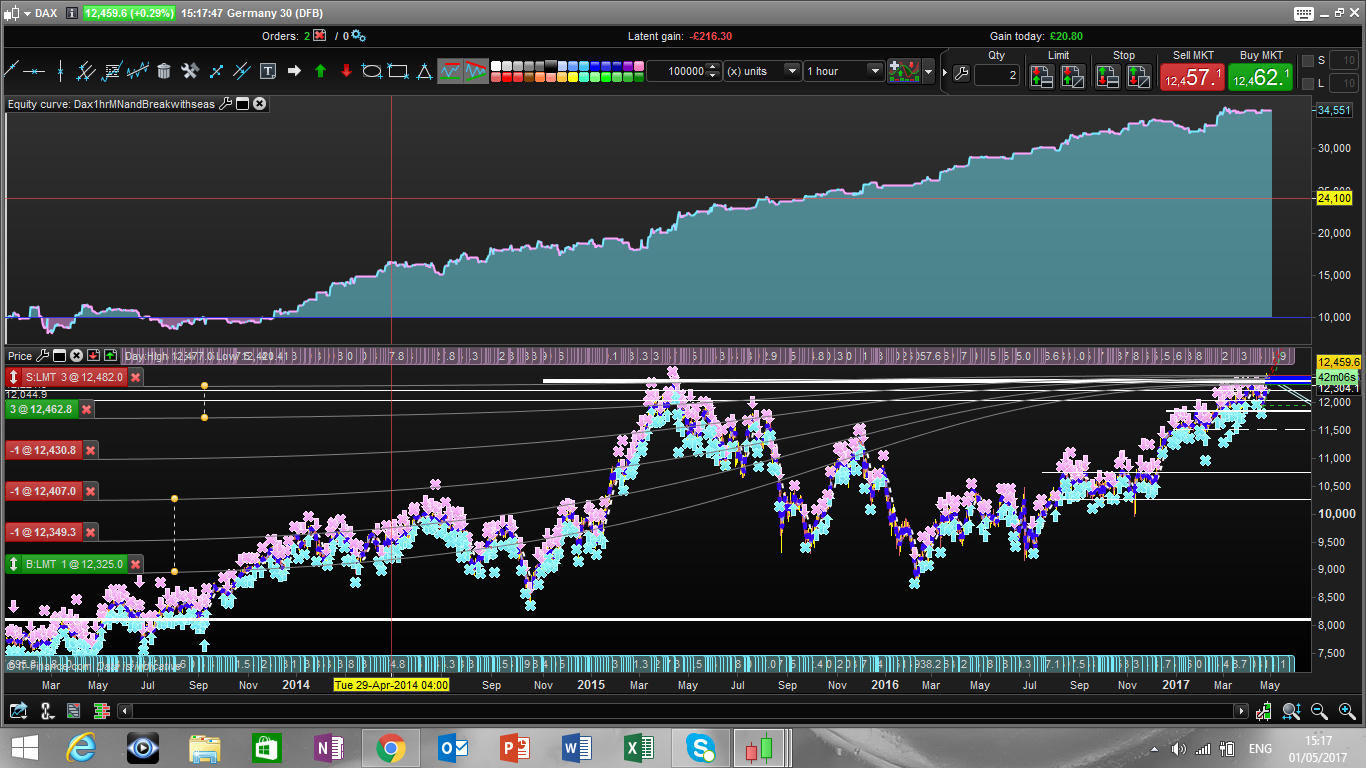Close the -1 @ 12,349.3 position
The image size is (1366, 768).
[90, 532]
